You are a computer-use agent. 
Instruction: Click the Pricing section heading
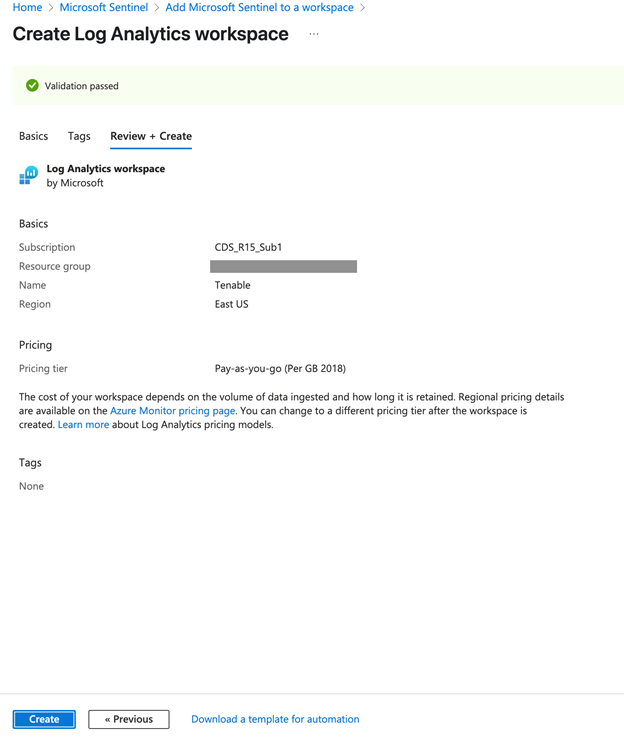click(x=35, y=345)
